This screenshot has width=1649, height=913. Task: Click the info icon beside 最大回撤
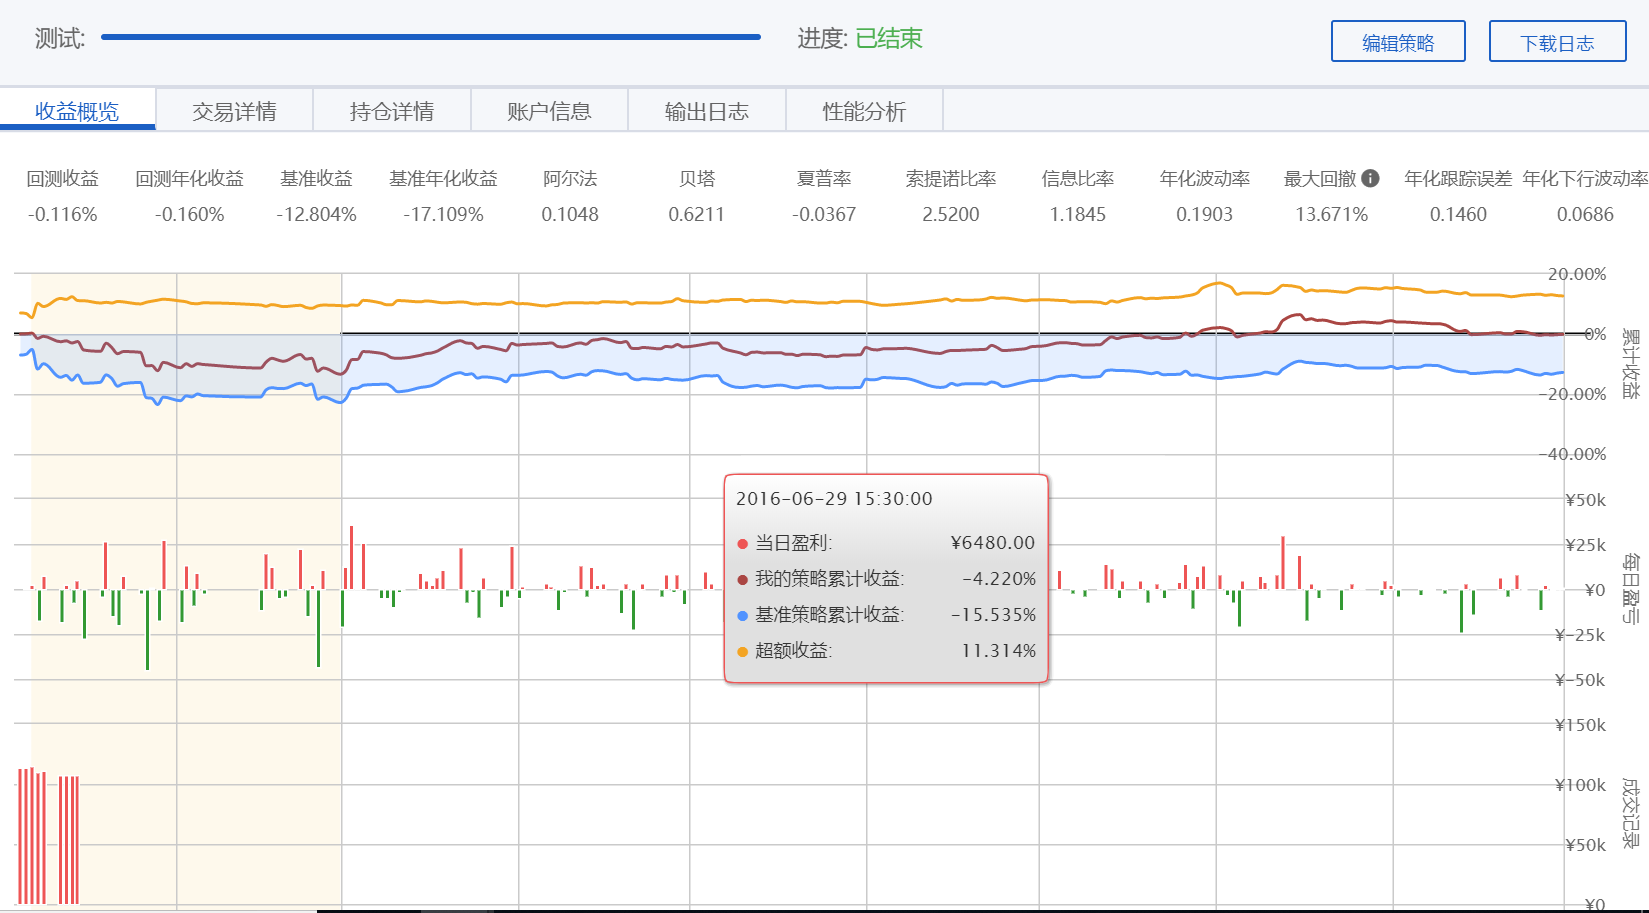[1371, 178]
